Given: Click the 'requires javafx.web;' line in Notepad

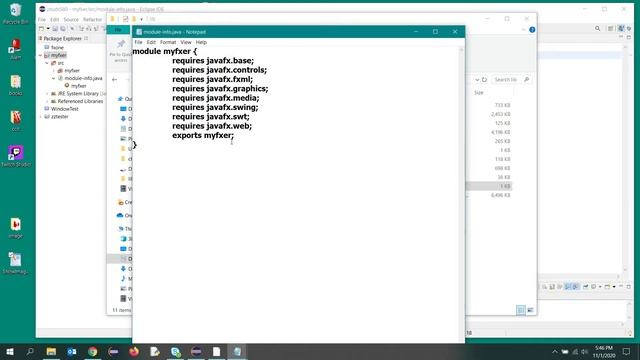Looking at the screenshot, I should point(212,126).
